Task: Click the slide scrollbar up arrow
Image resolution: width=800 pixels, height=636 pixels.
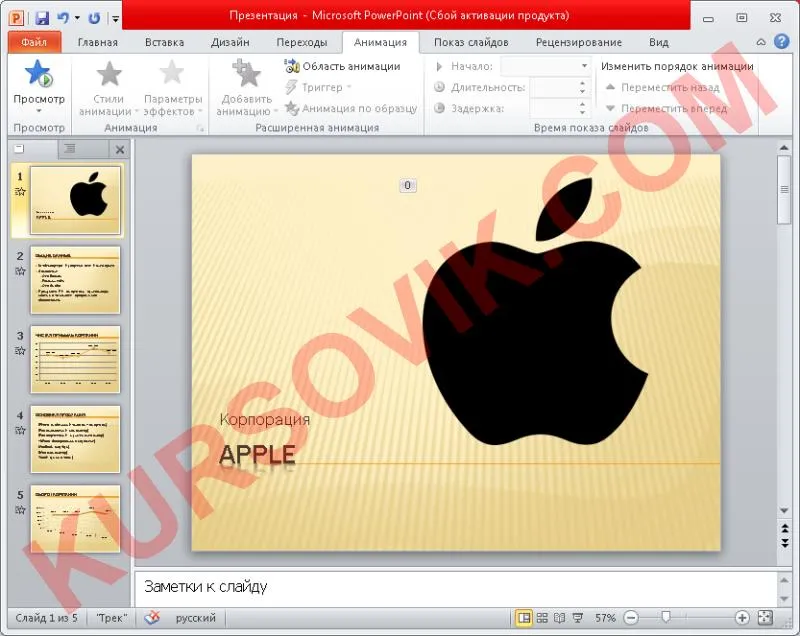Action: [784, 148]
